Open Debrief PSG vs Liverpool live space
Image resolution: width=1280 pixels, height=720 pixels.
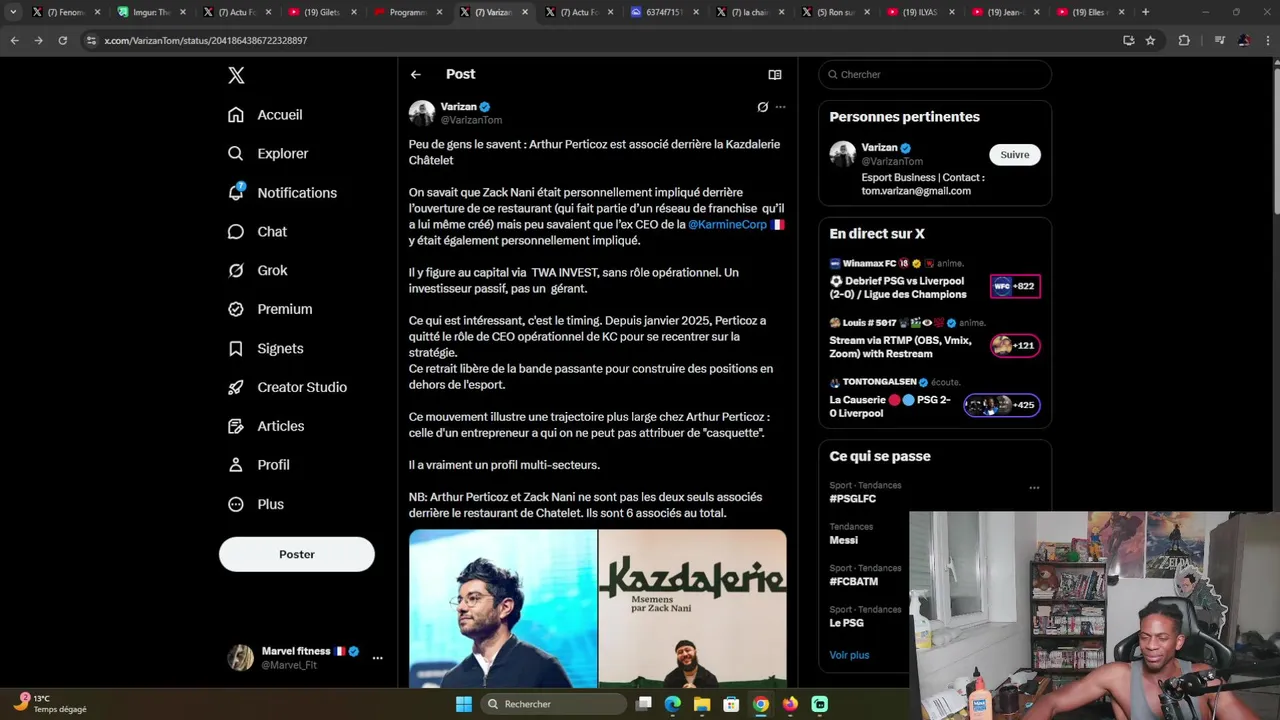click(x=935, y=280)
